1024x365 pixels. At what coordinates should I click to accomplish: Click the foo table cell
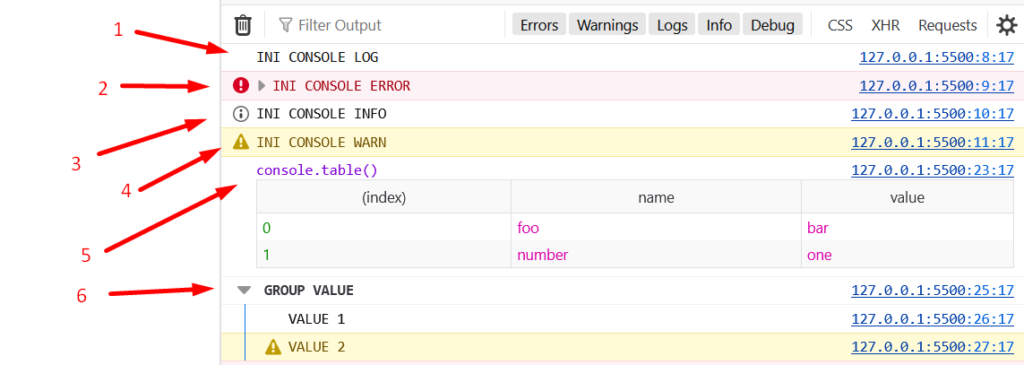coord(656,228)
